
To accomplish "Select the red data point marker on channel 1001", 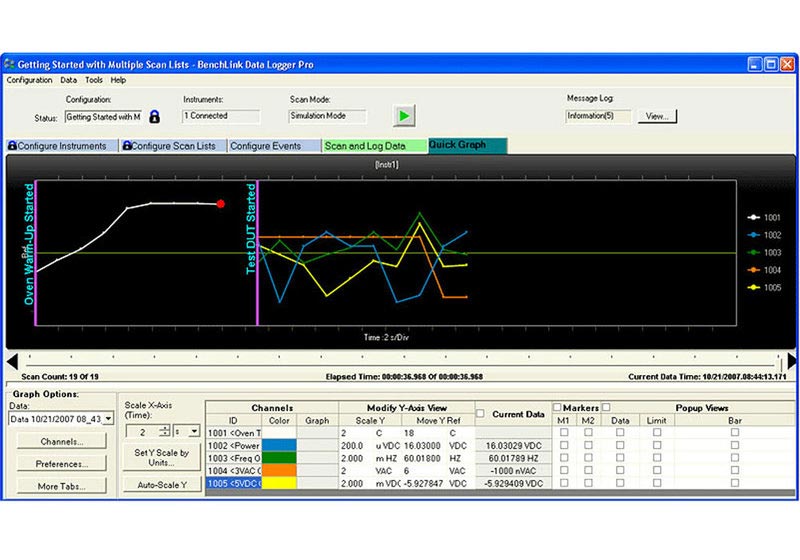I will pyautogui.click(x=220, y=204).
